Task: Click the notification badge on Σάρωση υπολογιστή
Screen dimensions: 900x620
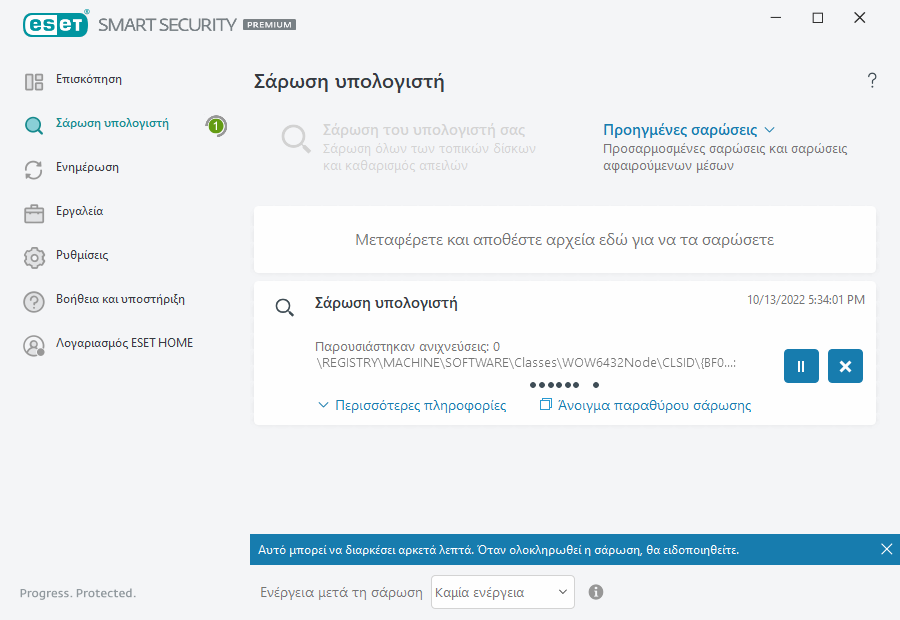Action: [x=217, y=126]
